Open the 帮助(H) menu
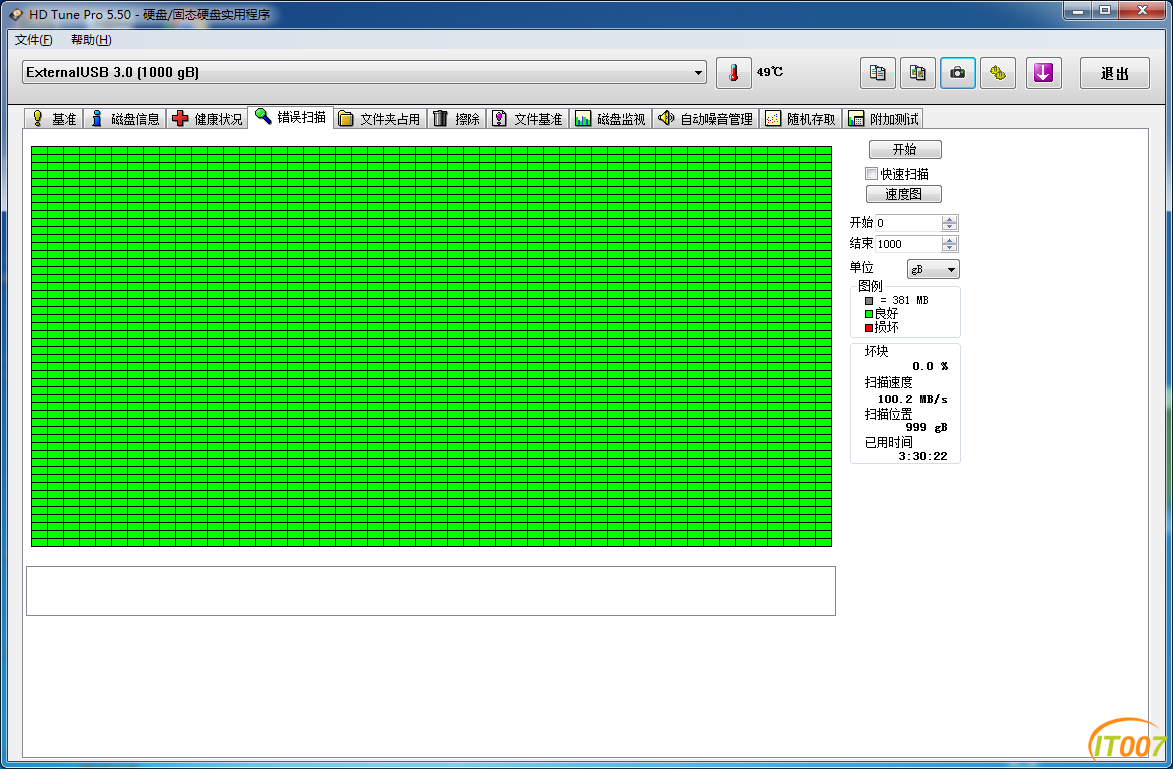 click(x=91, y=40)
